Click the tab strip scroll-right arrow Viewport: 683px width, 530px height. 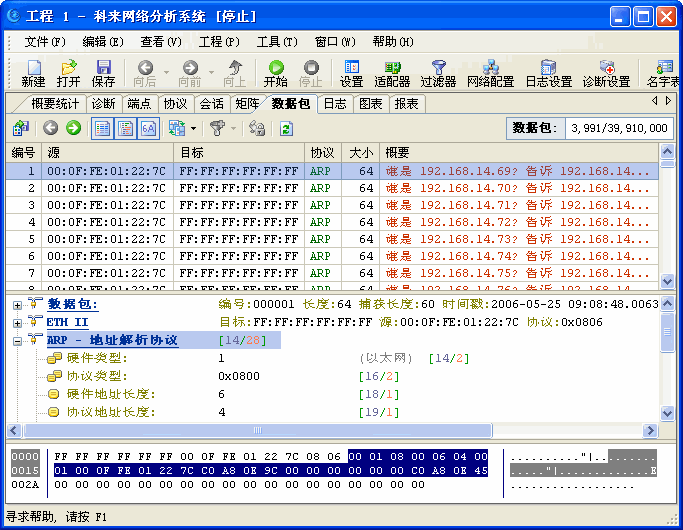tap(668, 101)
